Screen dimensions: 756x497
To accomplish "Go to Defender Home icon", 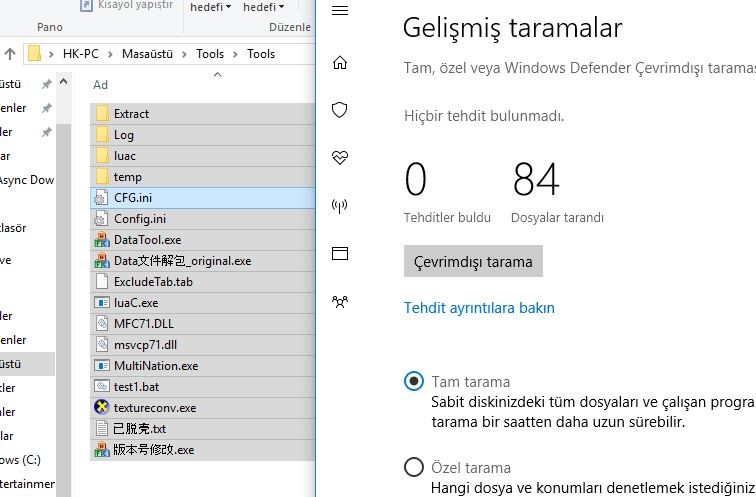I will [x=340, y=62].
